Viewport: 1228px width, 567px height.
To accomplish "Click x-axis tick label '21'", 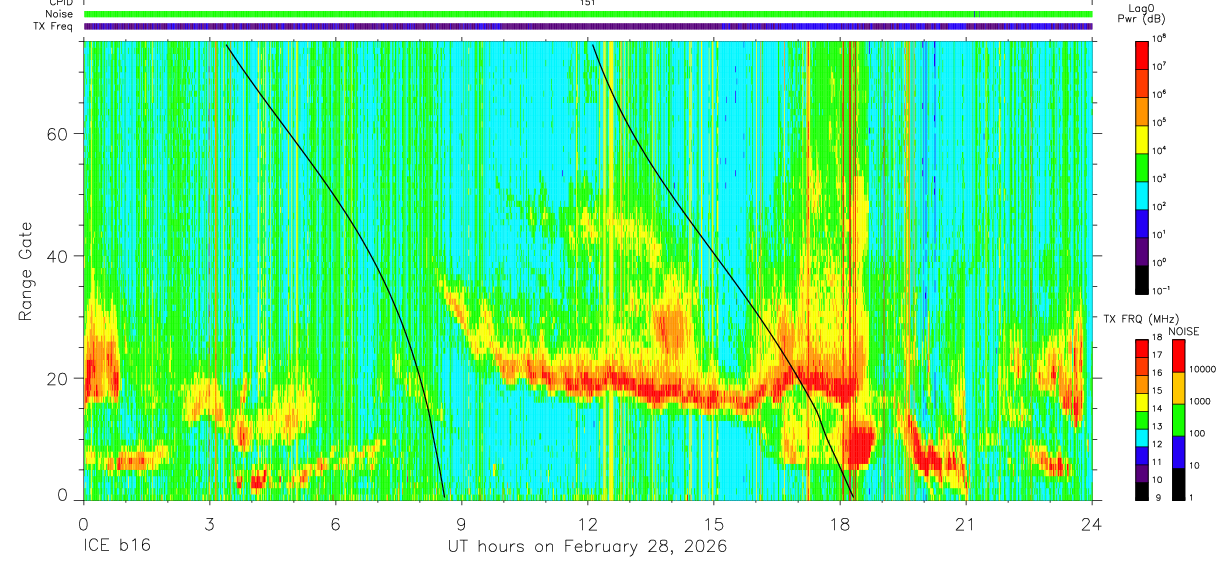I will pos(966,523).
